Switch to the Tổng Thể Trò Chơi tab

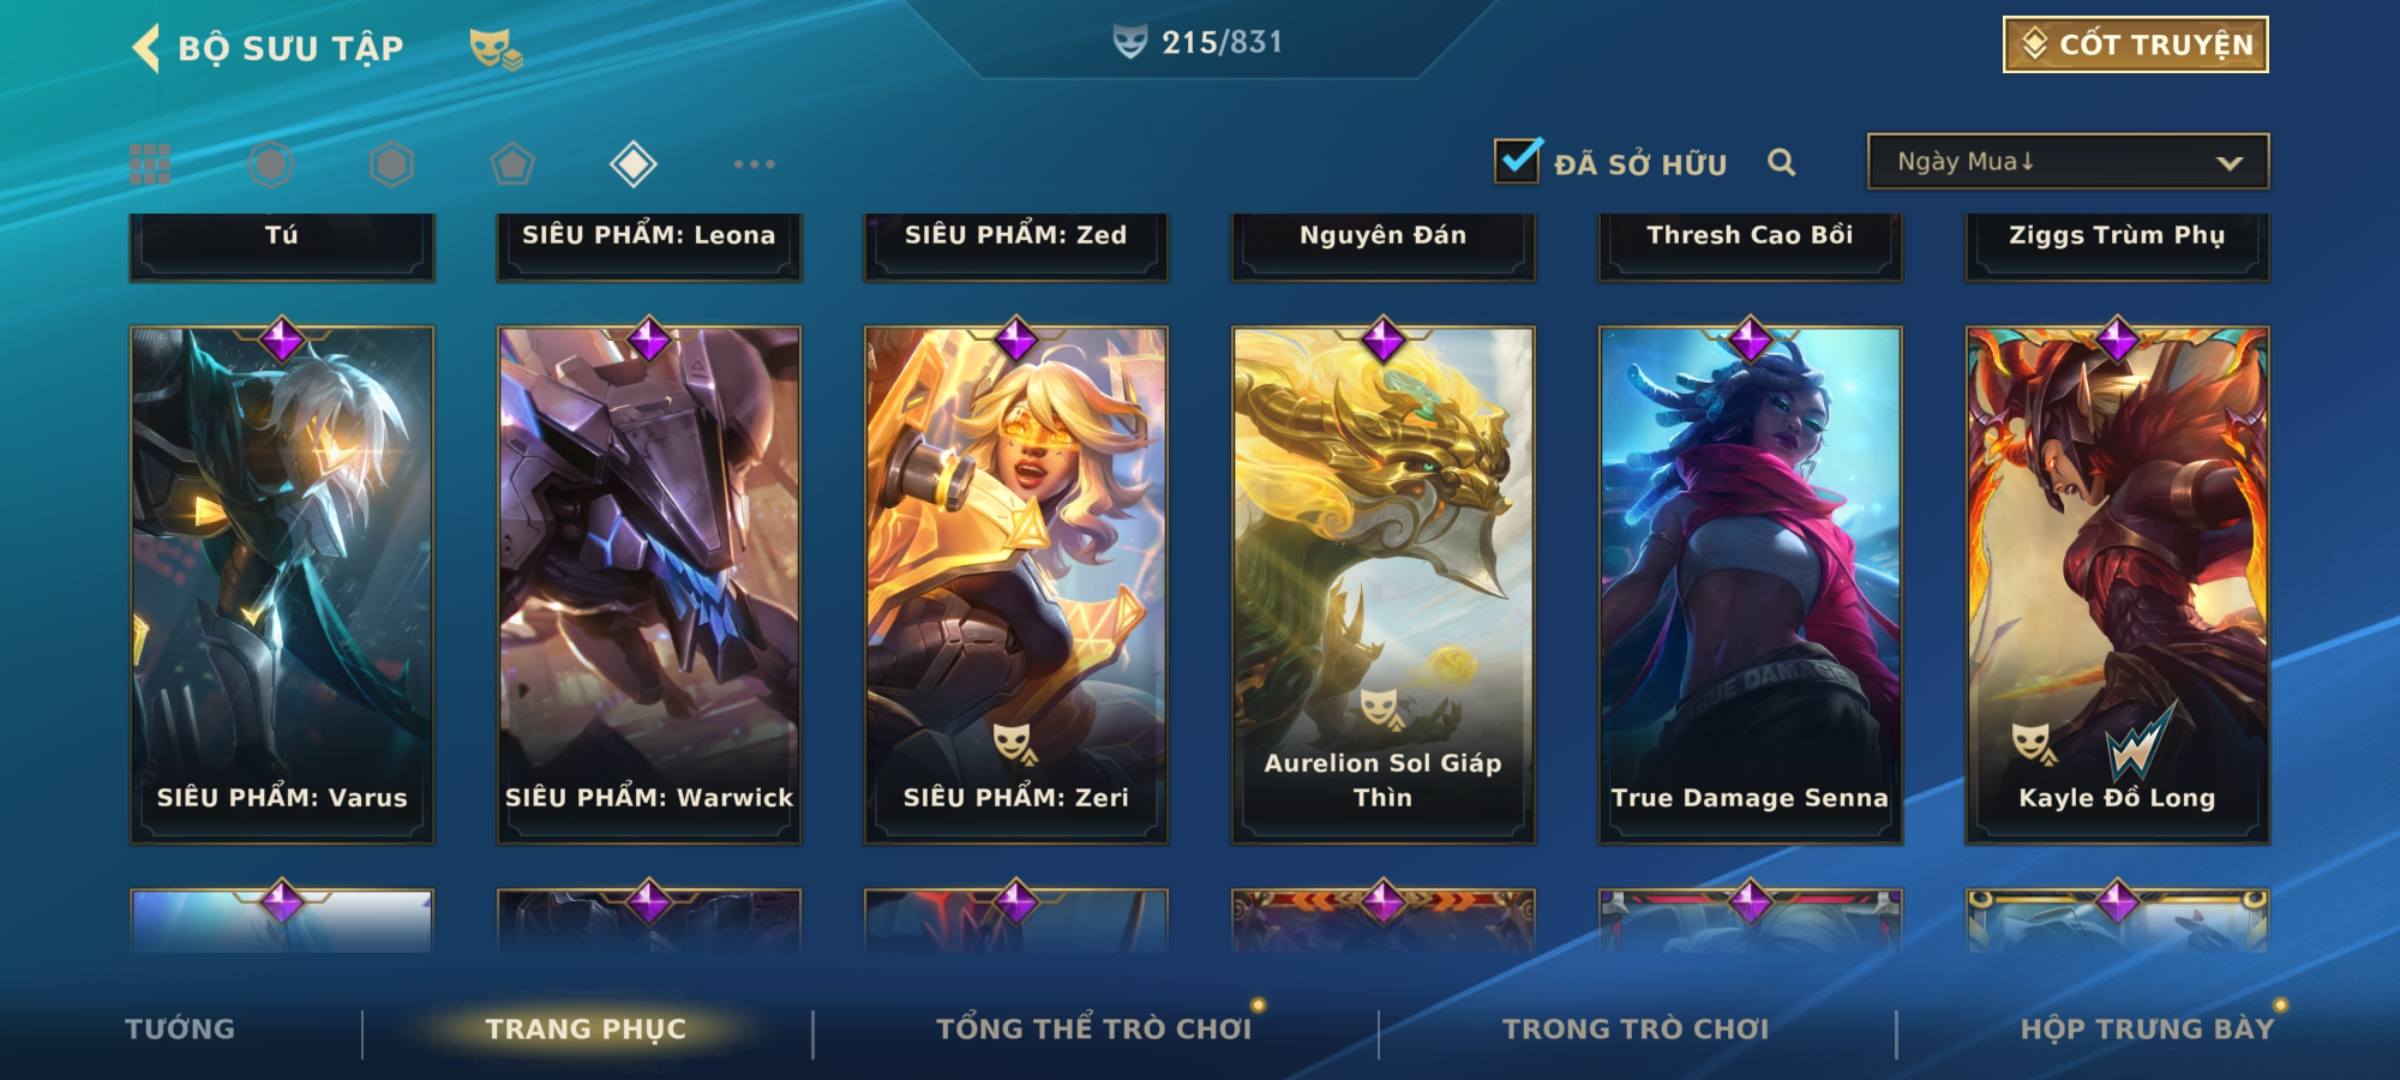point(1094,1028)
